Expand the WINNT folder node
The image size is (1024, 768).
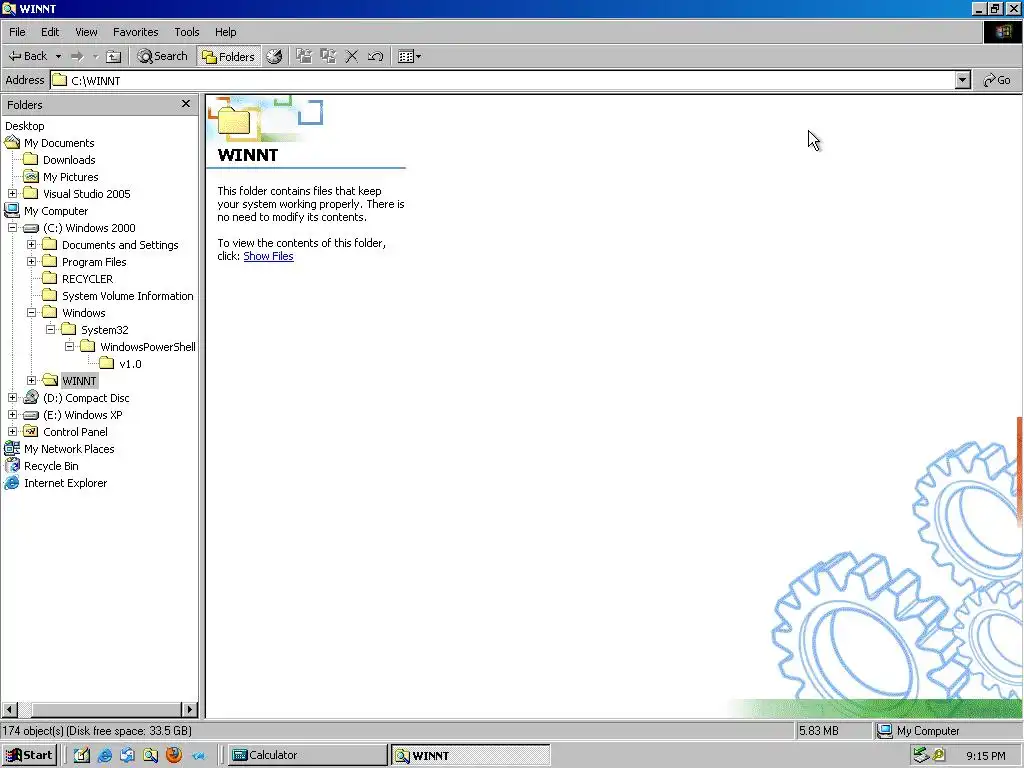click(x=31, y=380)
